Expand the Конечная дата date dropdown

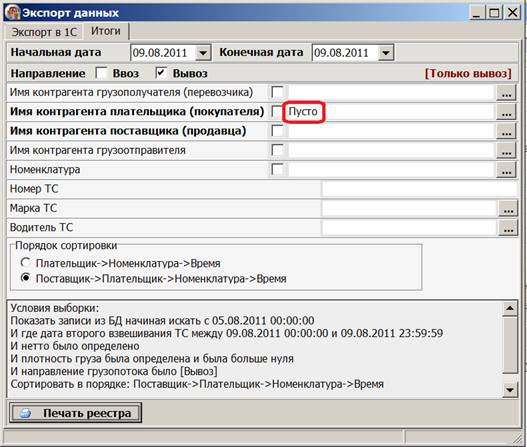(386, 53)
